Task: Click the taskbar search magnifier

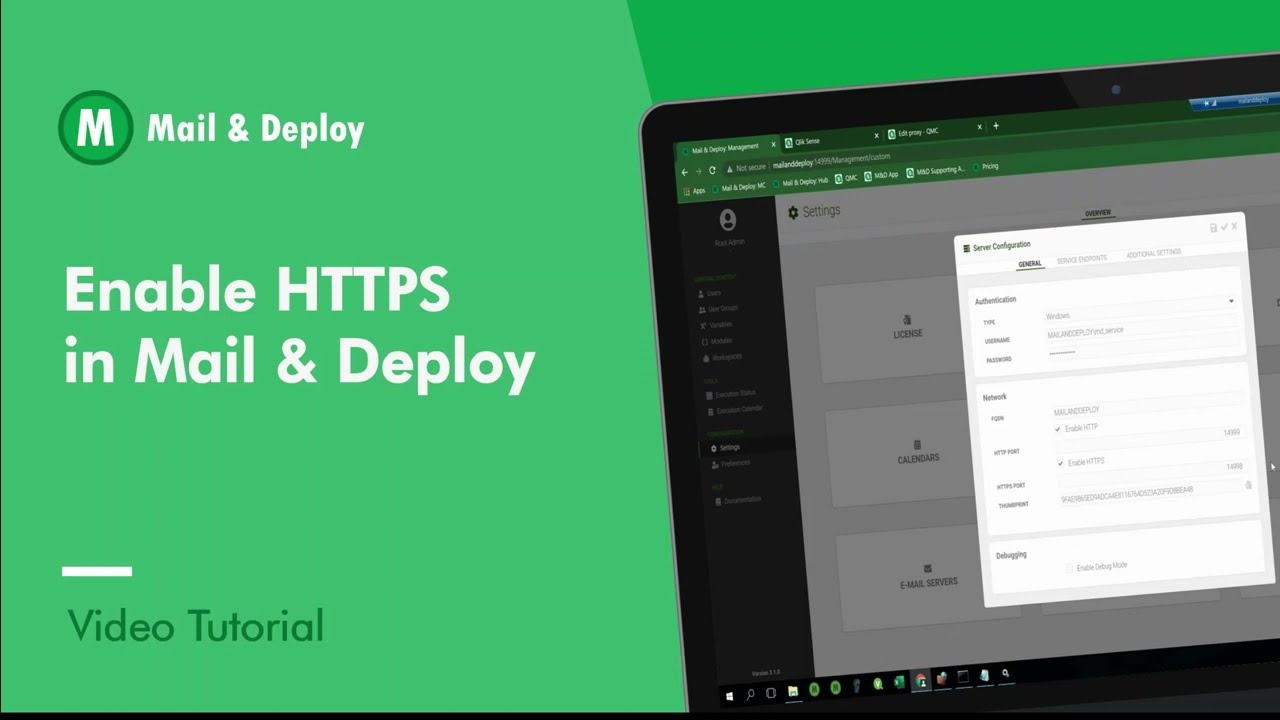Action: [x=750, y=693]
